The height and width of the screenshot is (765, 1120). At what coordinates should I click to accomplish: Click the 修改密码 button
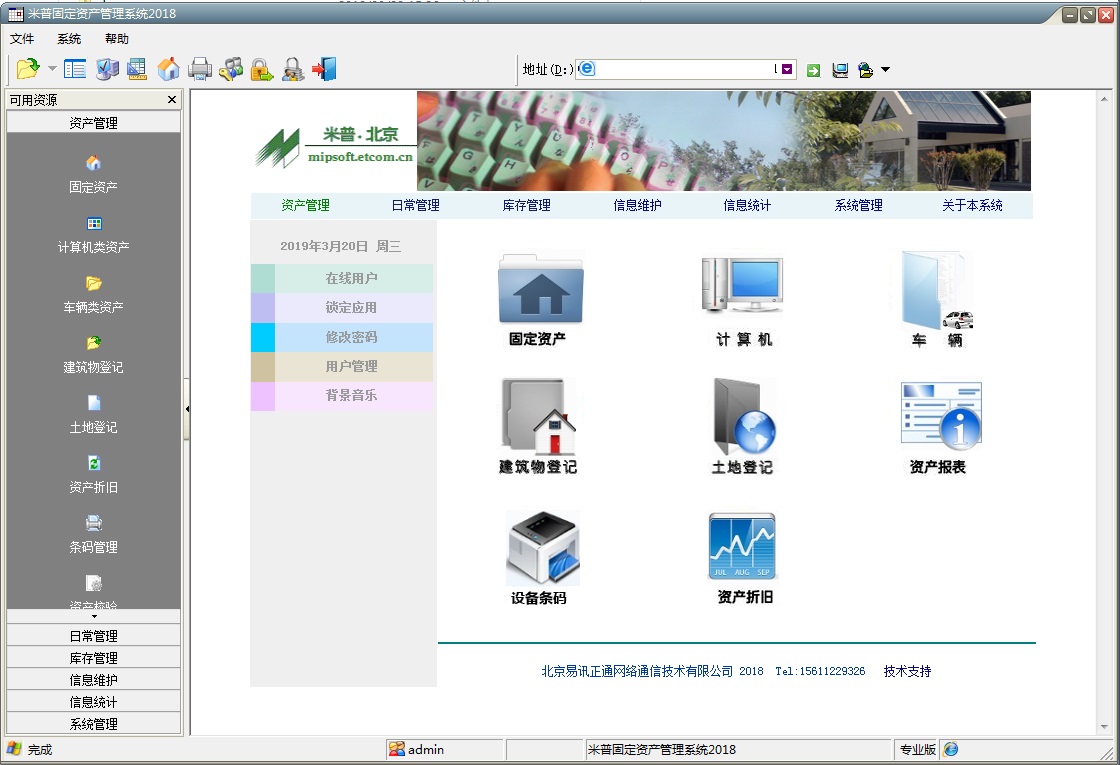tap(351, 337)
